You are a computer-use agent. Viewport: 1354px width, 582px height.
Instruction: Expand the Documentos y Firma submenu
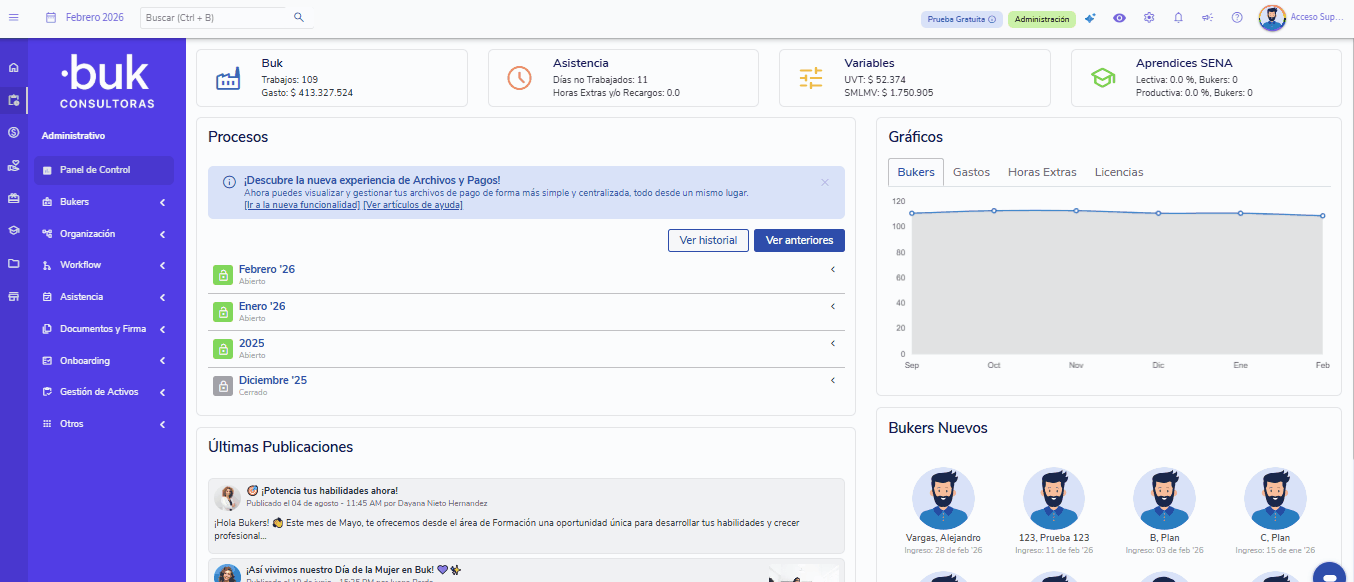(103, 329)
